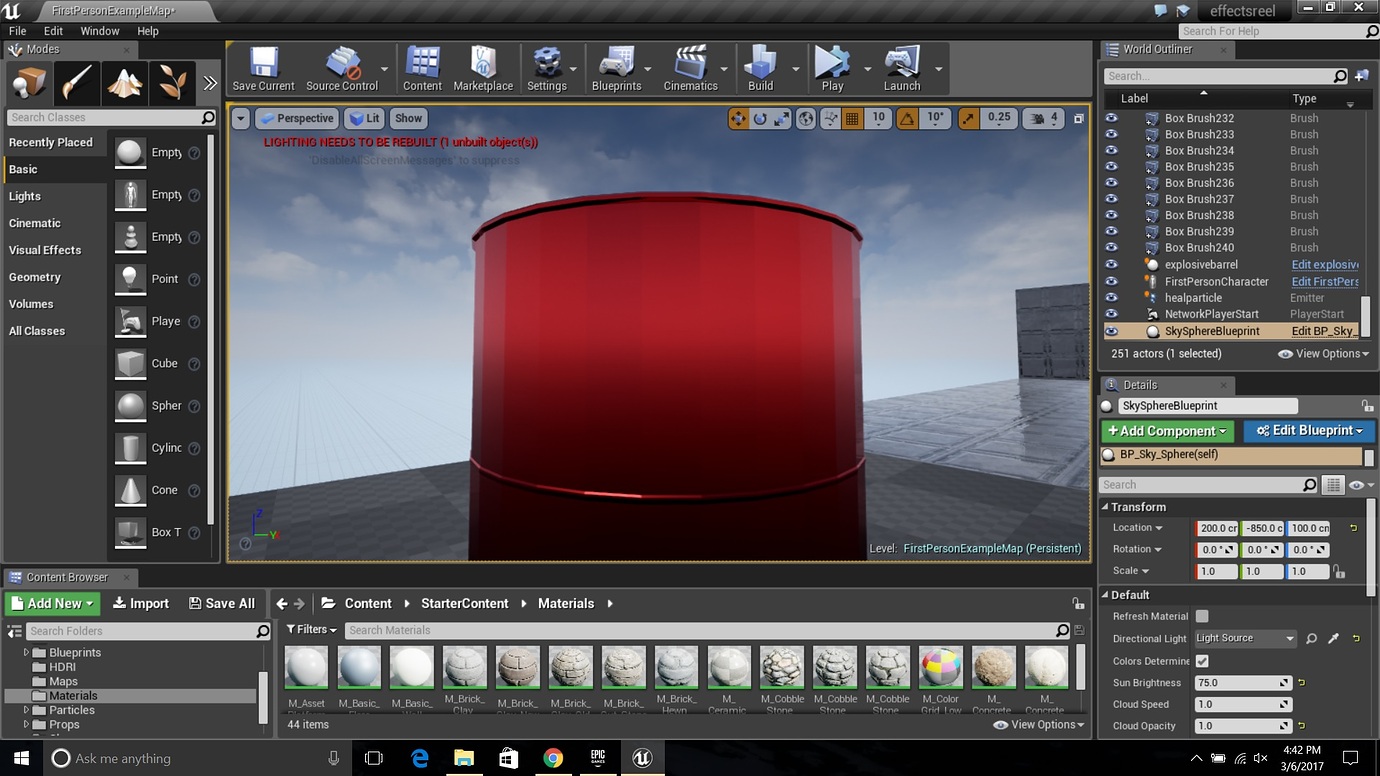Click the scale gizmo icon in viewport
This screenshot has height=776, width=1380.
pos(782,118)
